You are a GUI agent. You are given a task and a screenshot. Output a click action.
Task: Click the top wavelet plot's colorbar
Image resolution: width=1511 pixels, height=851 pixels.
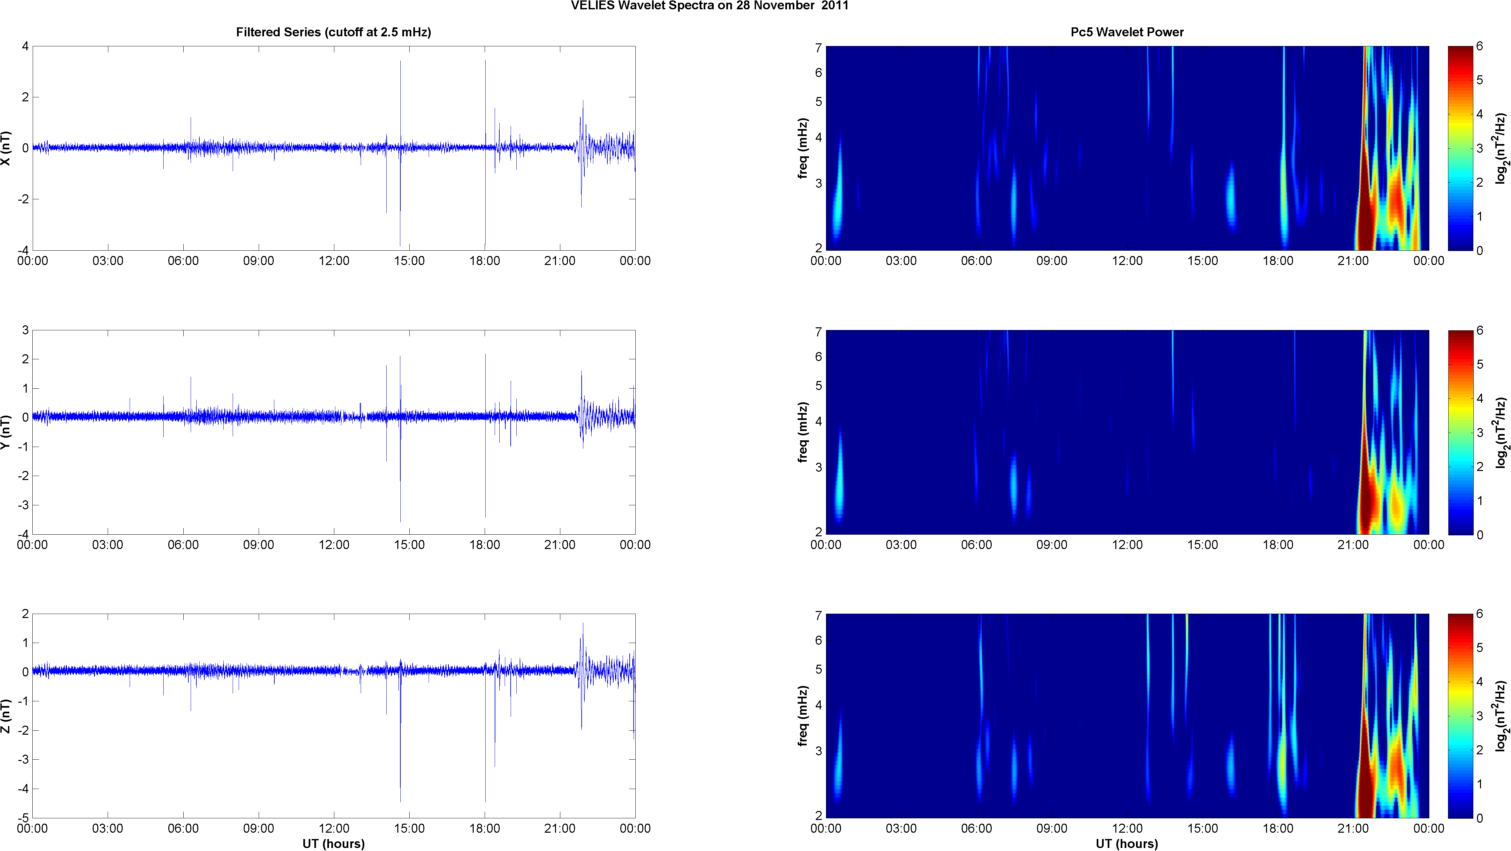click(1460, 148)
